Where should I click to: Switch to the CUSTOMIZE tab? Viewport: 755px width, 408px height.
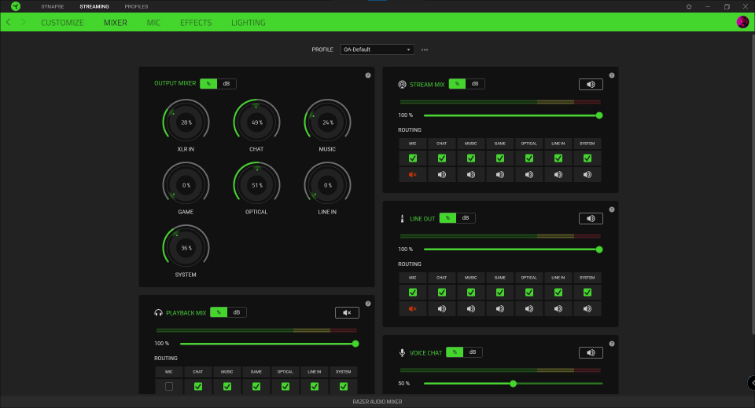62,23
